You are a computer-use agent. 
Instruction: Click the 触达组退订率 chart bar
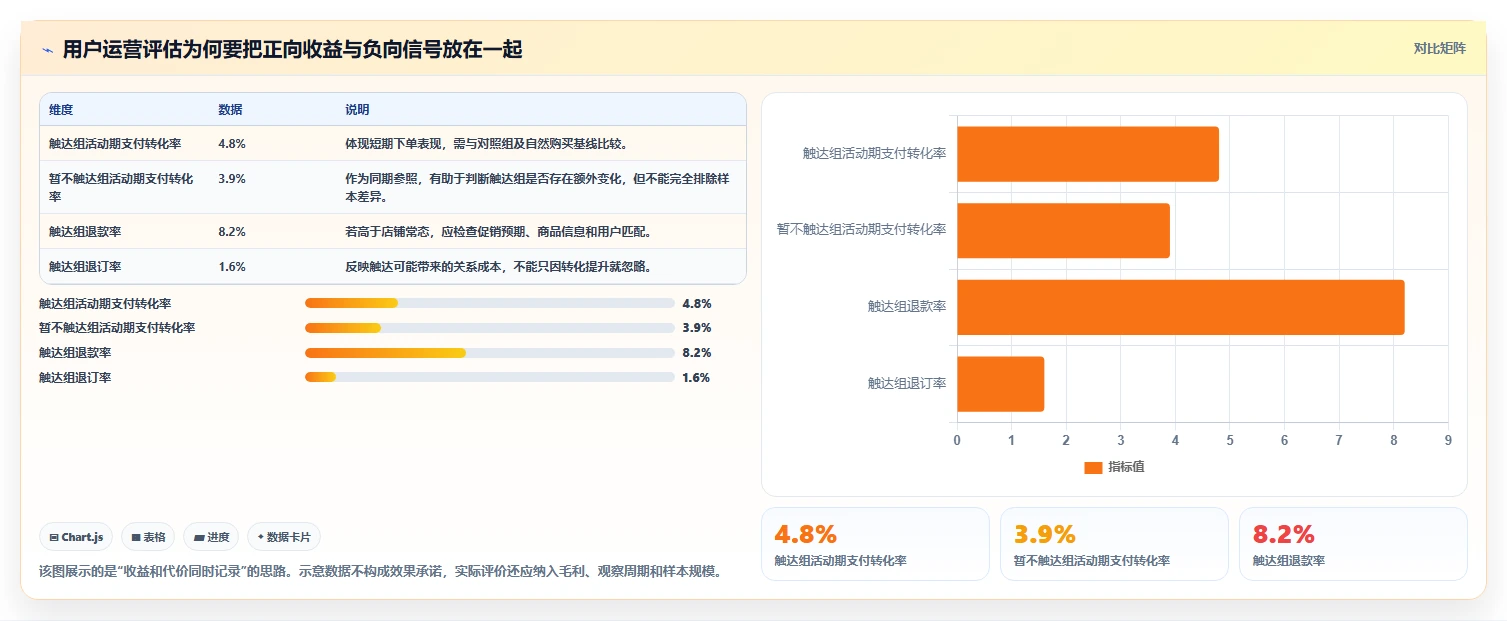[1000, 384]
